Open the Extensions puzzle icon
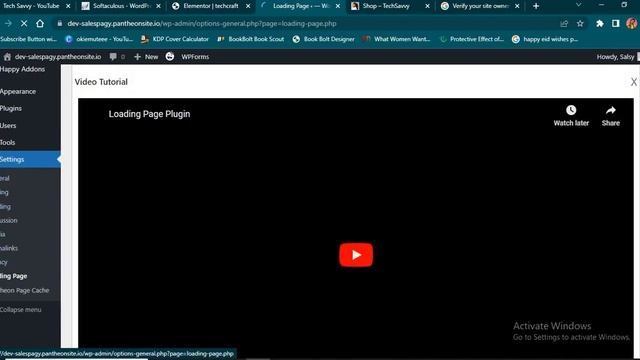The width and height of the screenshot is (640, 360). pos(600,24)
